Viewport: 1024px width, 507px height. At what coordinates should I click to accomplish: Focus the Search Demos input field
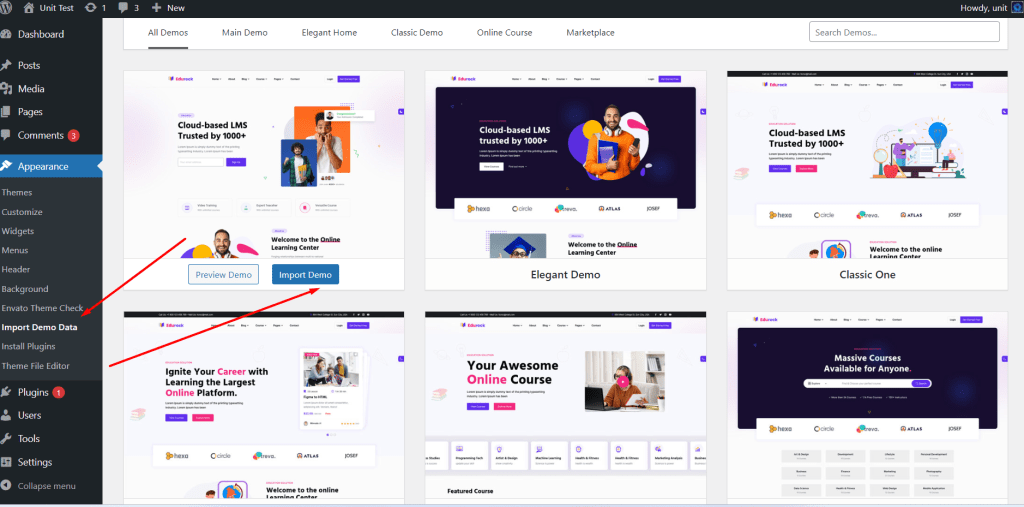pyautogui.click(x=904, y=32)
